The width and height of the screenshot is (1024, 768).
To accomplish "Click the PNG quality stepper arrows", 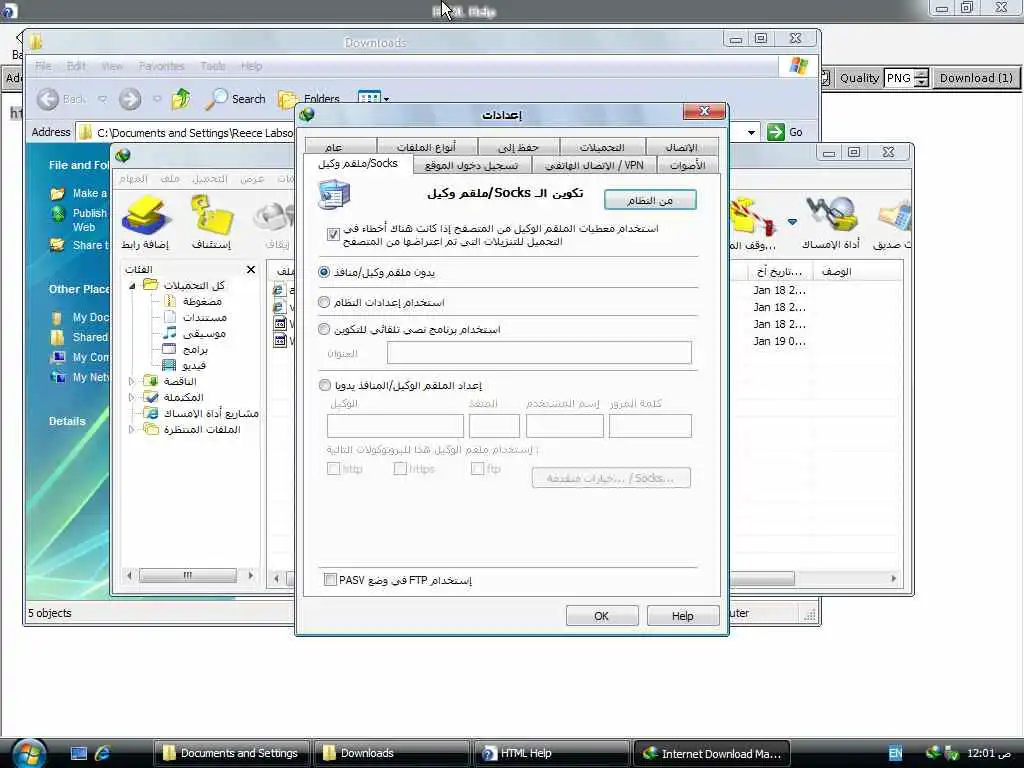I will click(x=921, y=78).
